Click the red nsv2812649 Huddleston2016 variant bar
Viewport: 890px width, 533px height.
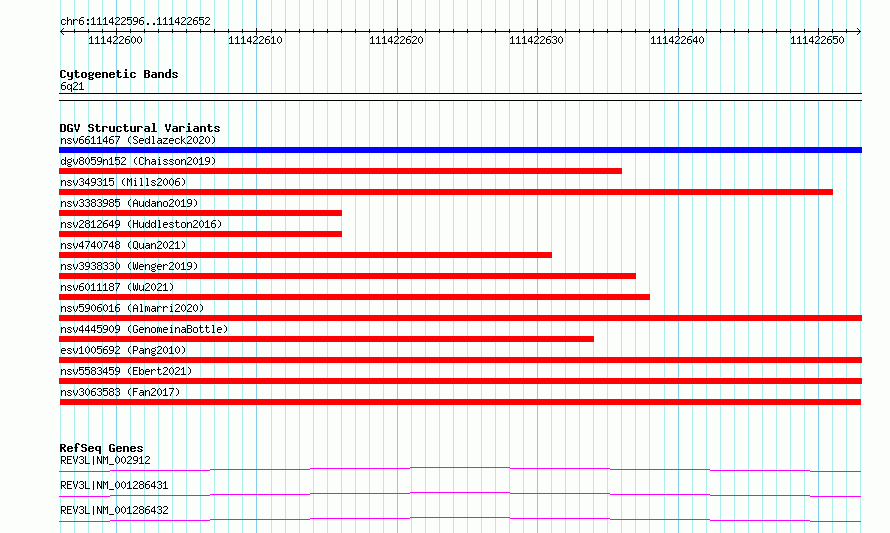[x=200, y=234]
